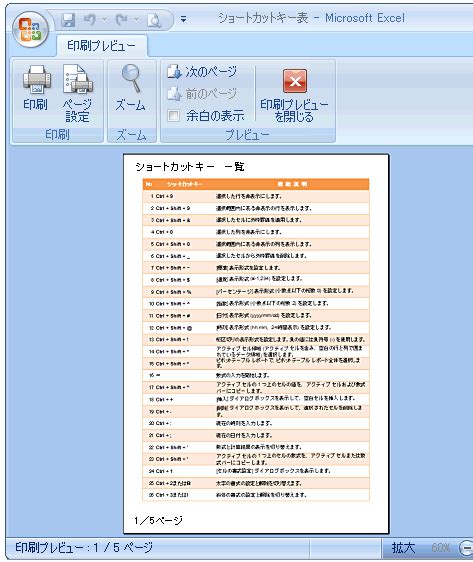Click the 1/5ページ footer text
Viewport: 473px width, 562px height.
pyautogui.click(x=158, y=520)
